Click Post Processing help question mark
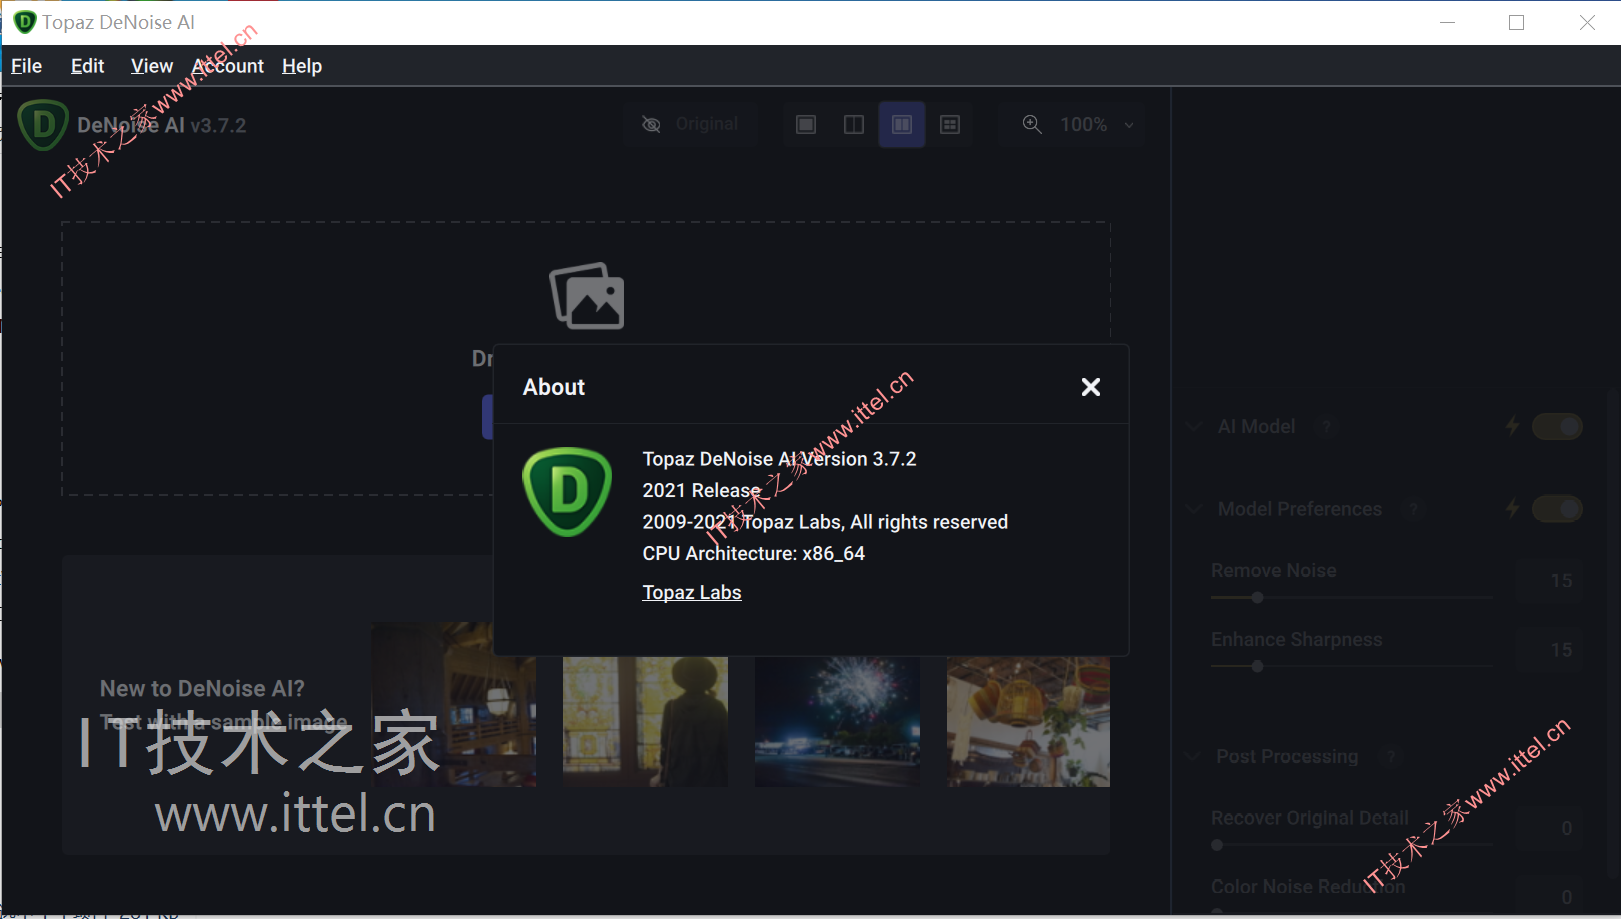Image resolution: width=1621 pixels, height=919 pixels. point(1390,756)
